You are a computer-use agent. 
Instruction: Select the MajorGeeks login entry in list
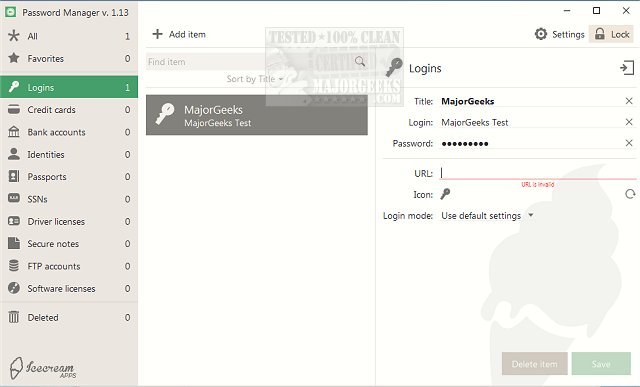click(x=257, y=115)
